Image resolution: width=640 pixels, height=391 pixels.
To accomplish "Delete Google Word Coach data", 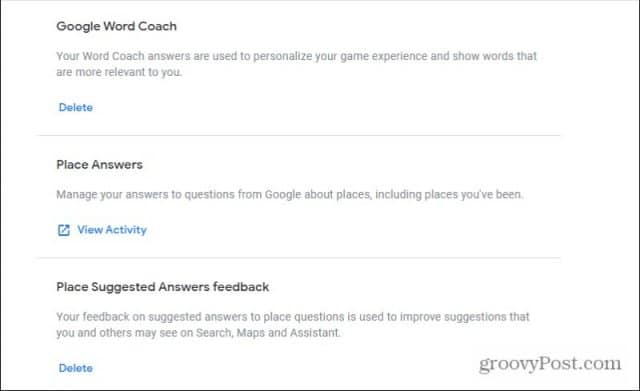I will [x=76, y=107].
